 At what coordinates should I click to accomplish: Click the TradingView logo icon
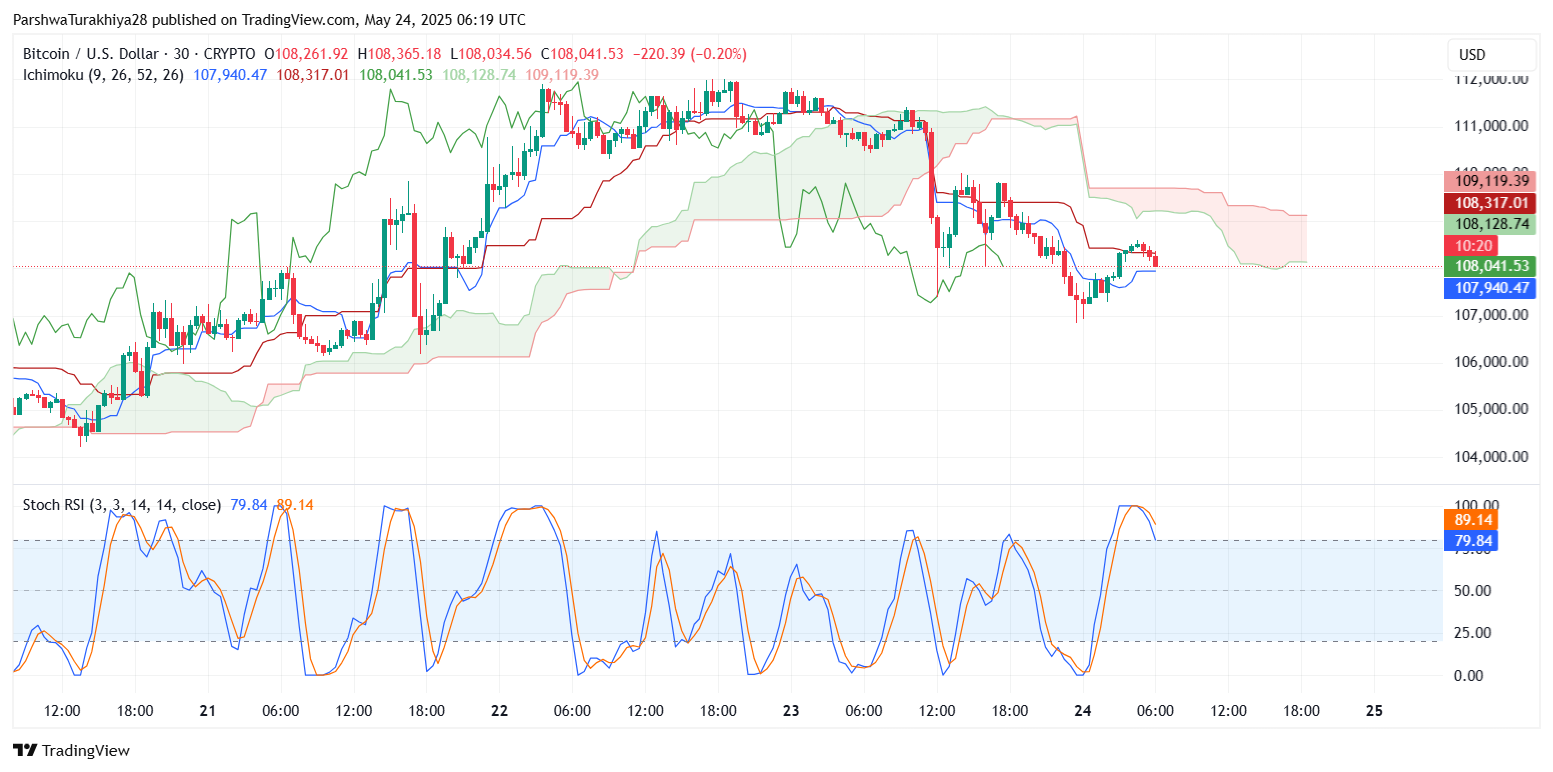point(25,750)
